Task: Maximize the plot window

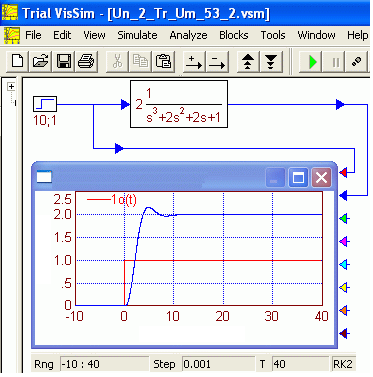Action: (x=298, y=177)
